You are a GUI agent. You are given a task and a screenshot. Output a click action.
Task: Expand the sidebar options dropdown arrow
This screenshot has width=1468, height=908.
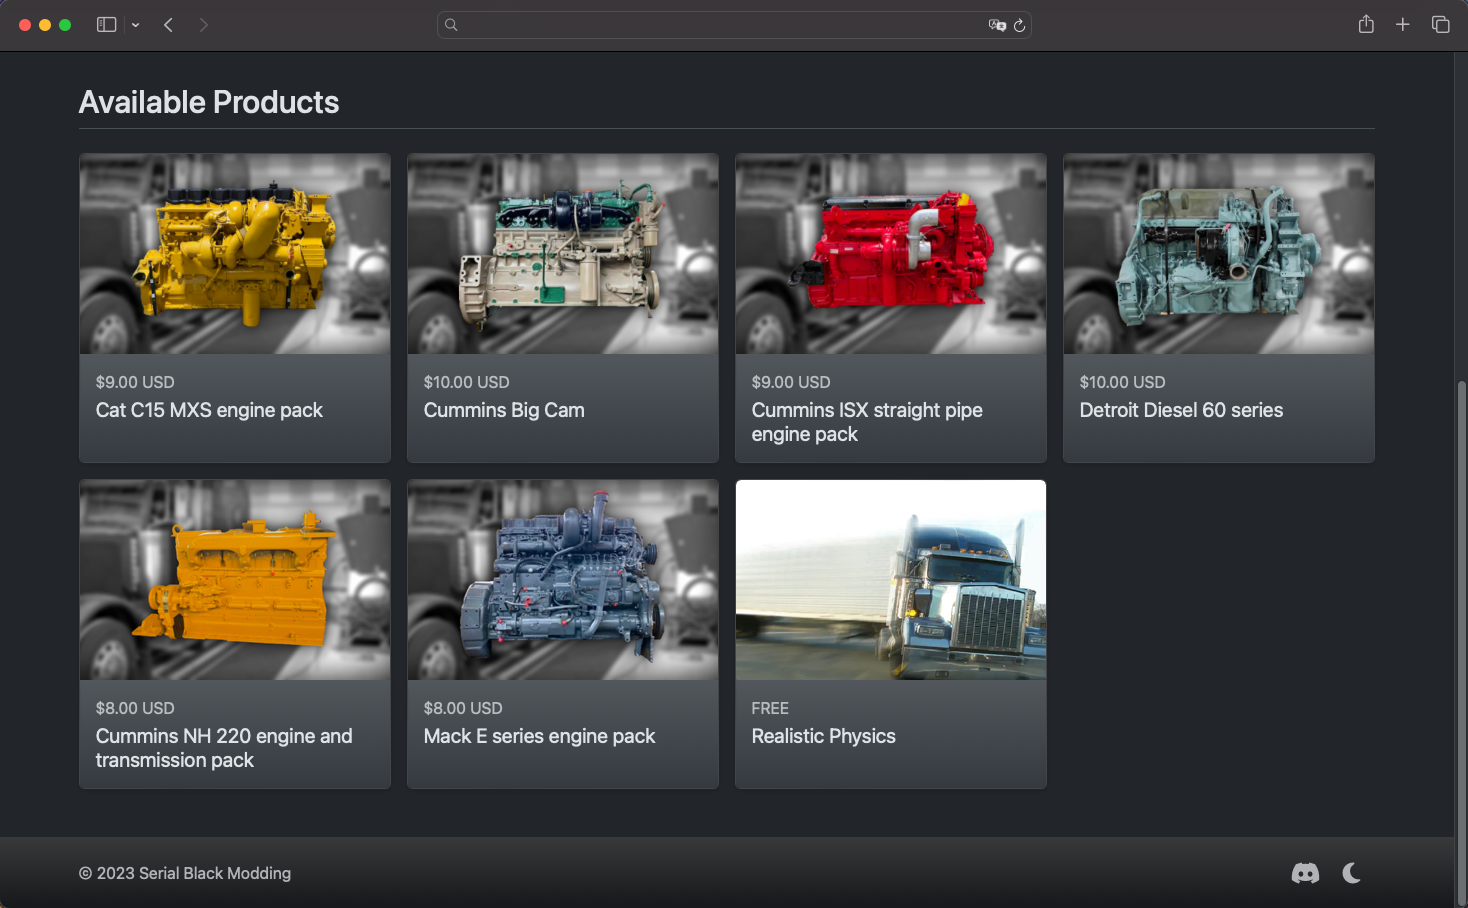135,25
